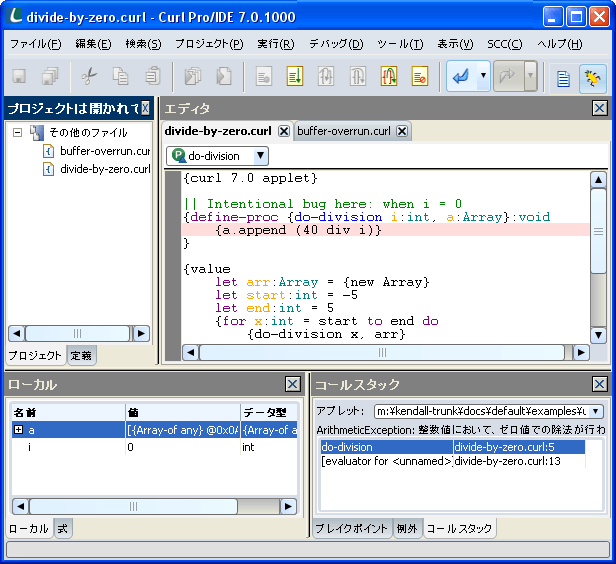Open the SCC(C) menu
This screenshot has height=564, width=616.
(x=505, y=44)
